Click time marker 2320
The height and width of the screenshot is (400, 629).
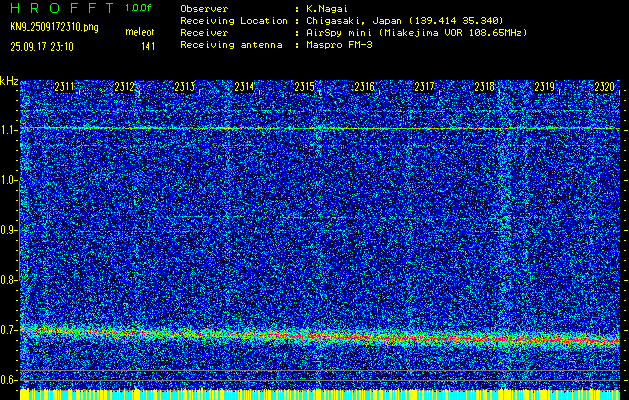pyautogui.click(x=605, y=87)
